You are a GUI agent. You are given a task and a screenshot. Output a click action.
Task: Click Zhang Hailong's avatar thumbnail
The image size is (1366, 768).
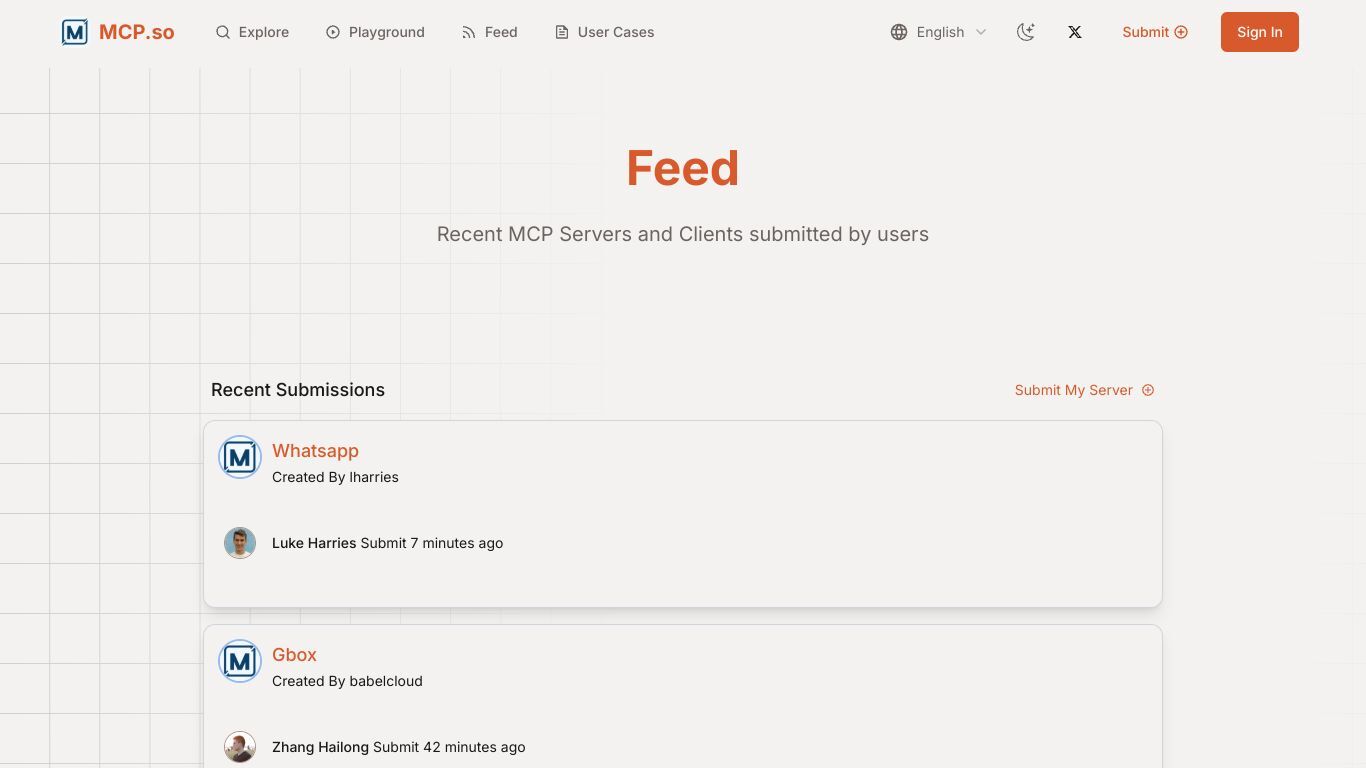tap(240, 747)
